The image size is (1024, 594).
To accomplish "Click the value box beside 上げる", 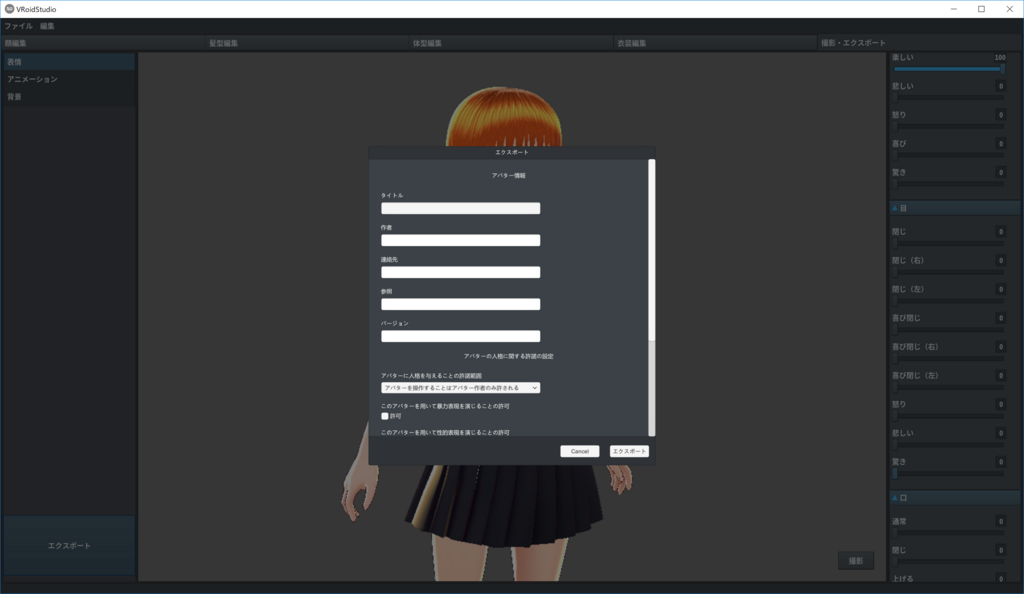I will pos(1000,578).
